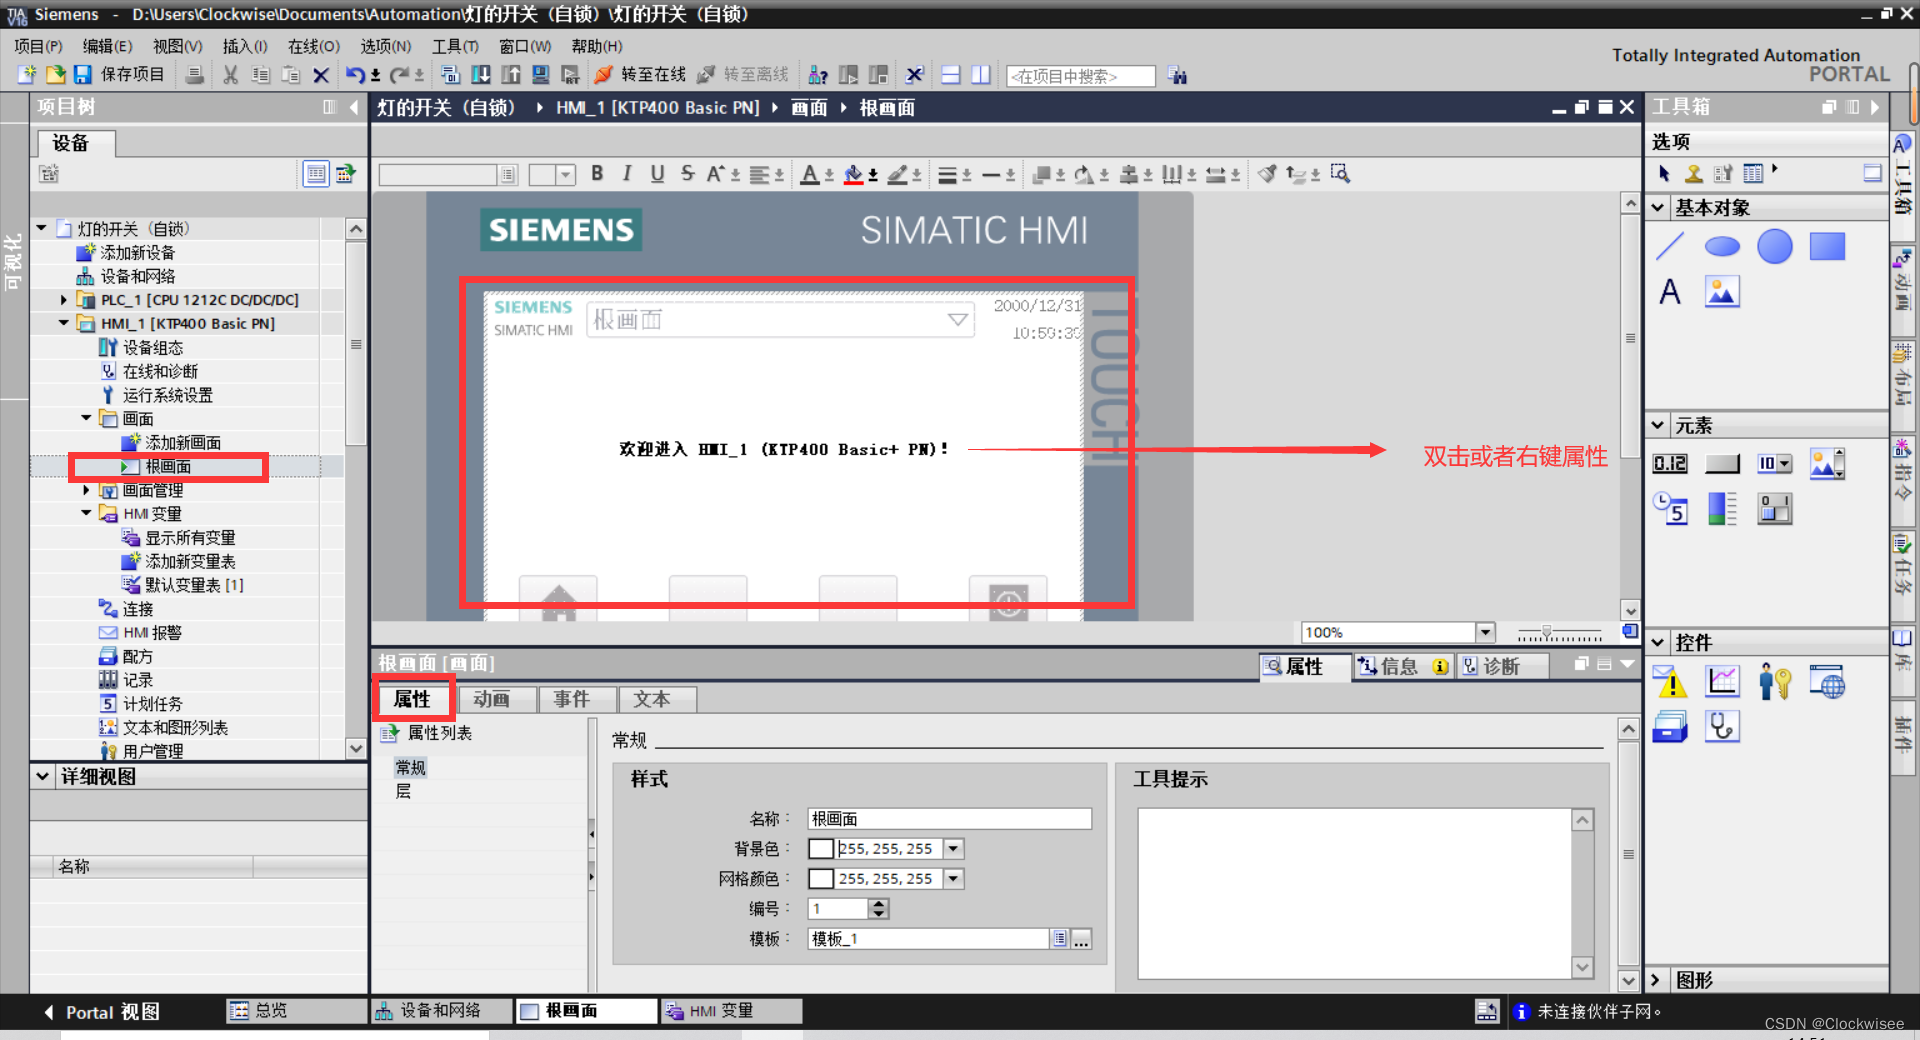
Task: Toggle Strikethrough text formatting
Action: pyautogui.click(x=687, y=174)
